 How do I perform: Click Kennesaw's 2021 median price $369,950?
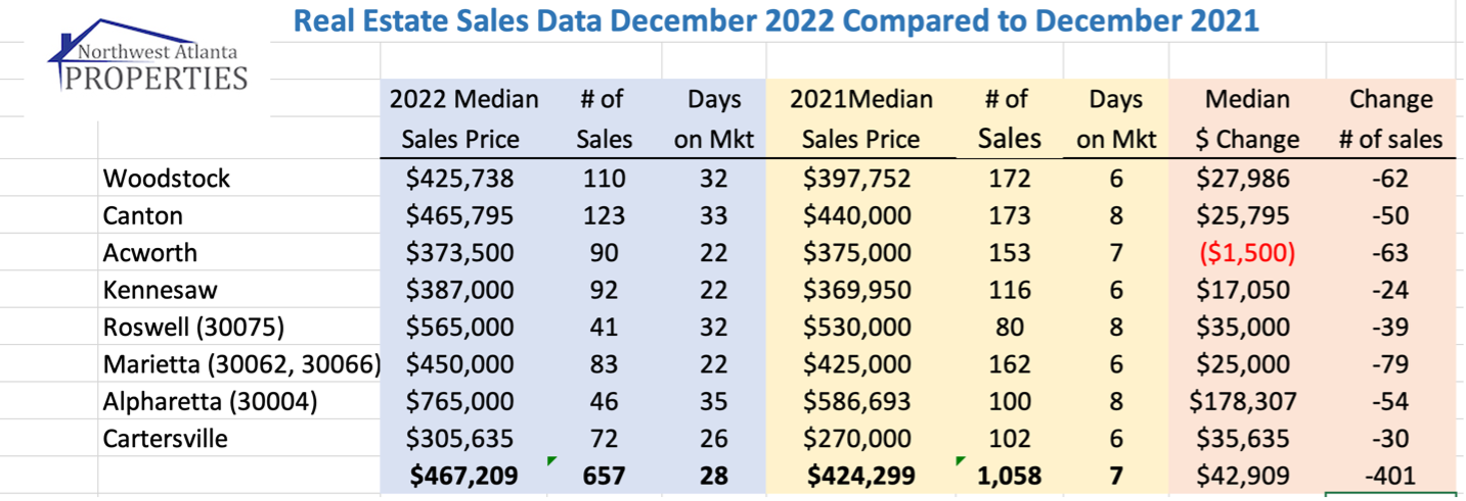(860, 290)
